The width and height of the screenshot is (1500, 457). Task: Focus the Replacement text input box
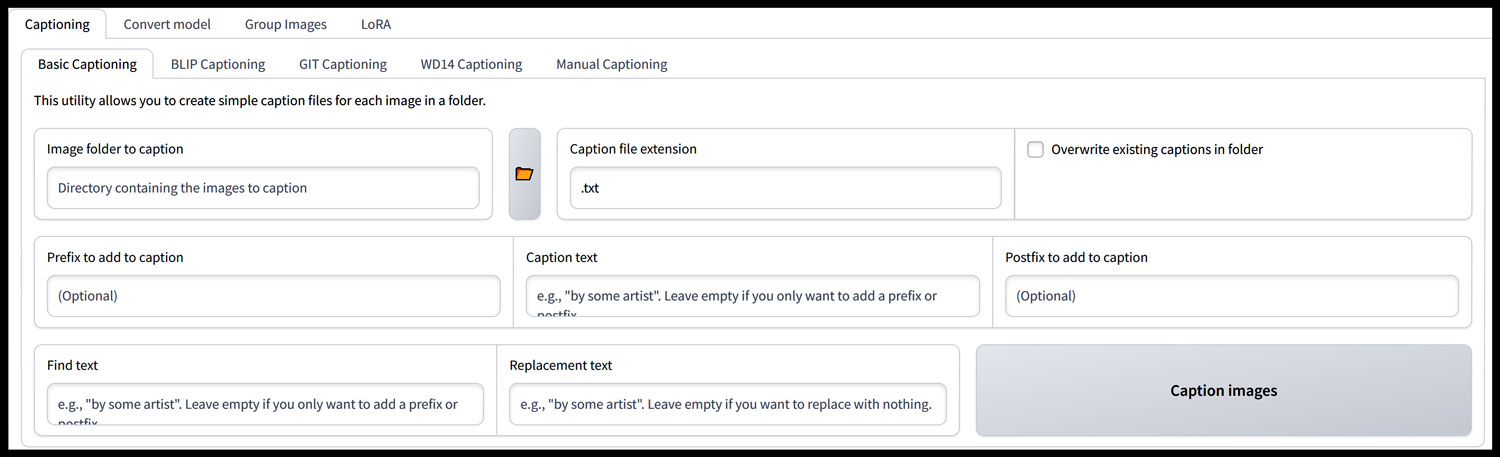coord(727,404)
